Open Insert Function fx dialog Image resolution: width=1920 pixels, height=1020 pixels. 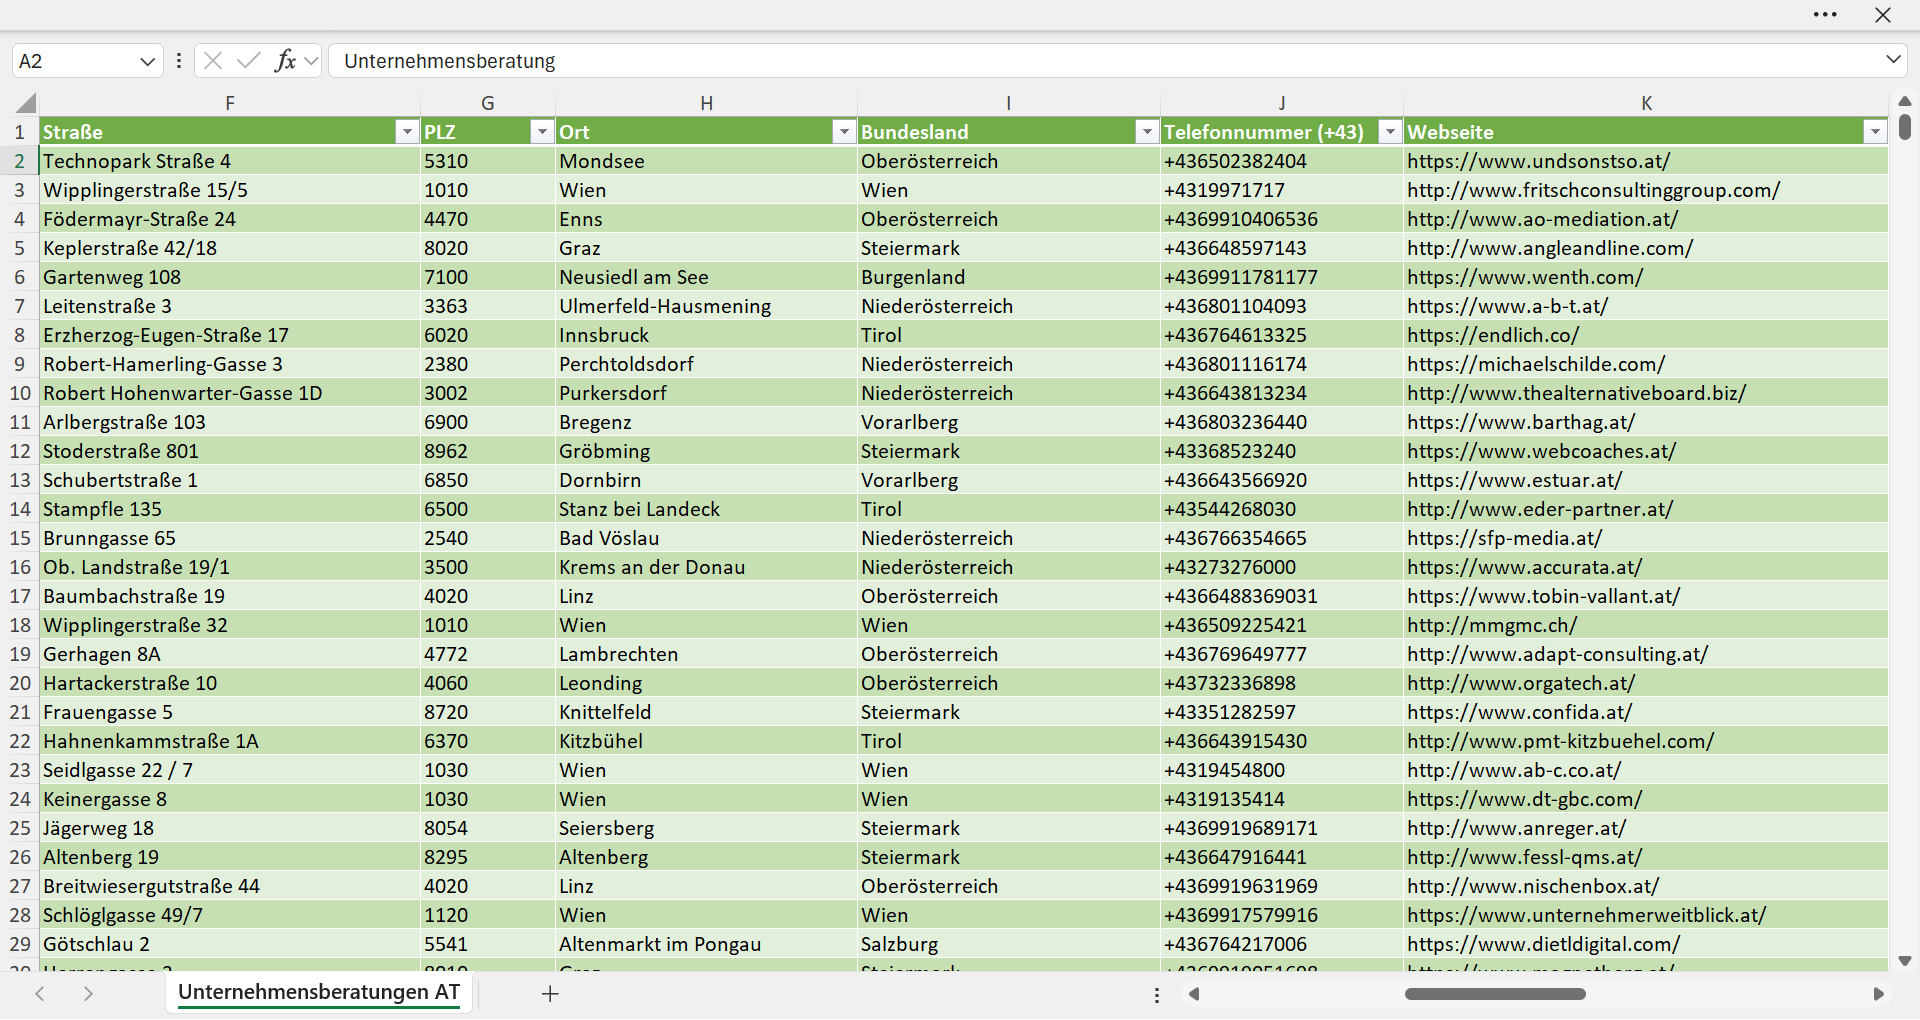(x=285, y=61)
